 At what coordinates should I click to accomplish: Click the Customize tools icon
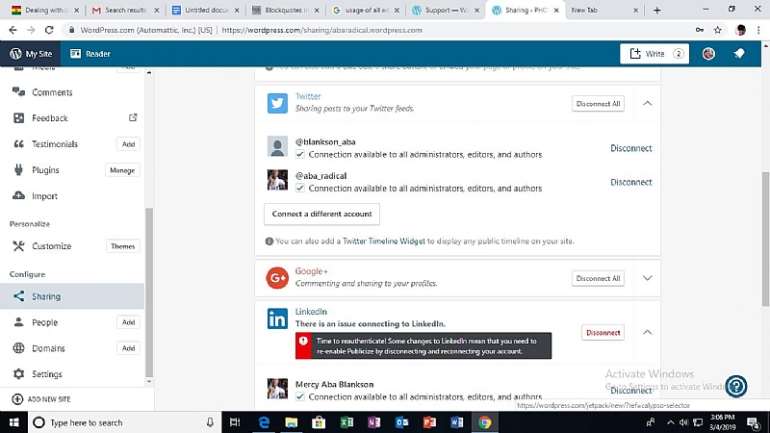coord(19,246)
